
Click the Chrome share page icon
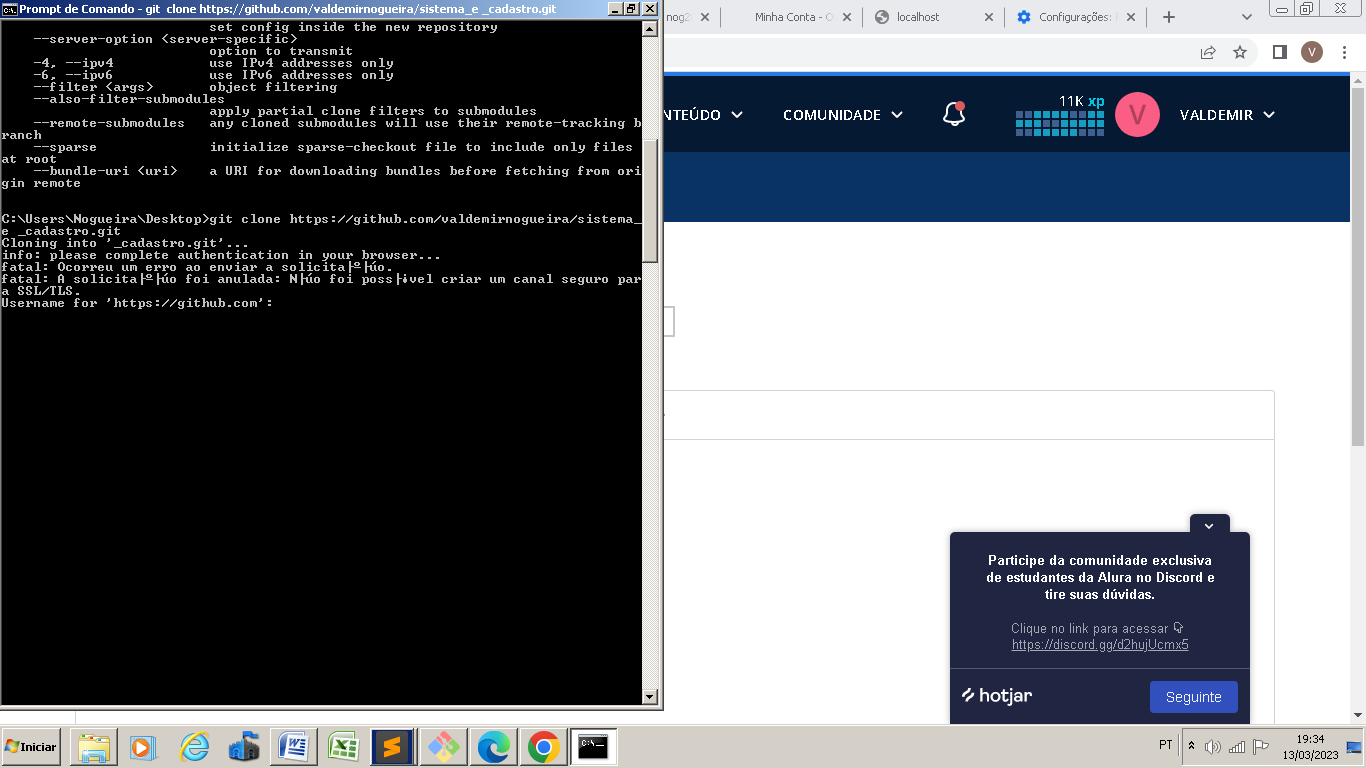1208,52
